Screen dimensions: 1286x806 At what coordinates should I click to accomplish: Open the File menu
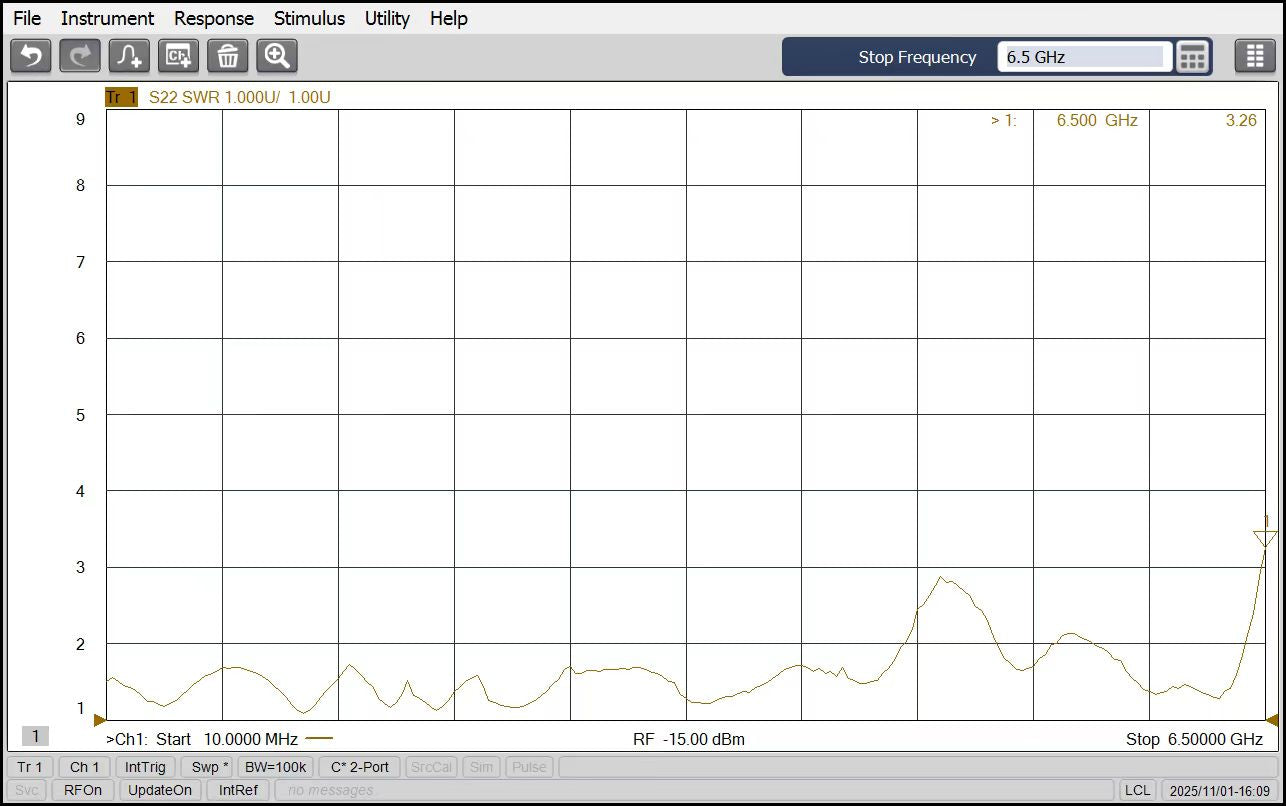point(27,18)
